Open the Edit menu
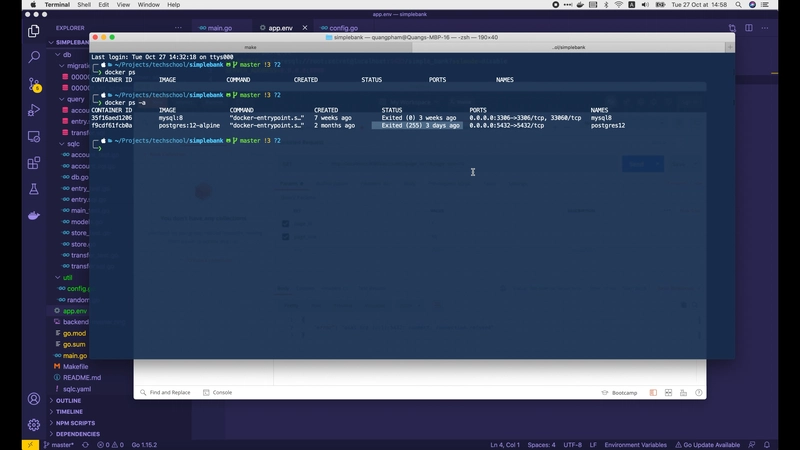This screenshot has width=800, height=450. pos(104,5)
